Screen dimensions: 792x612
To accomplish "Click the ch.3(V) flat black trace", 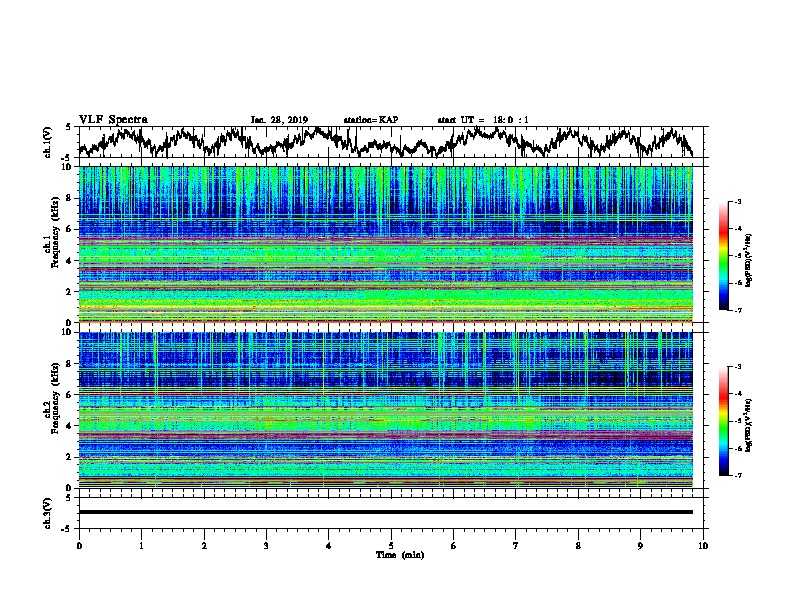I will [x=386, y=512].
